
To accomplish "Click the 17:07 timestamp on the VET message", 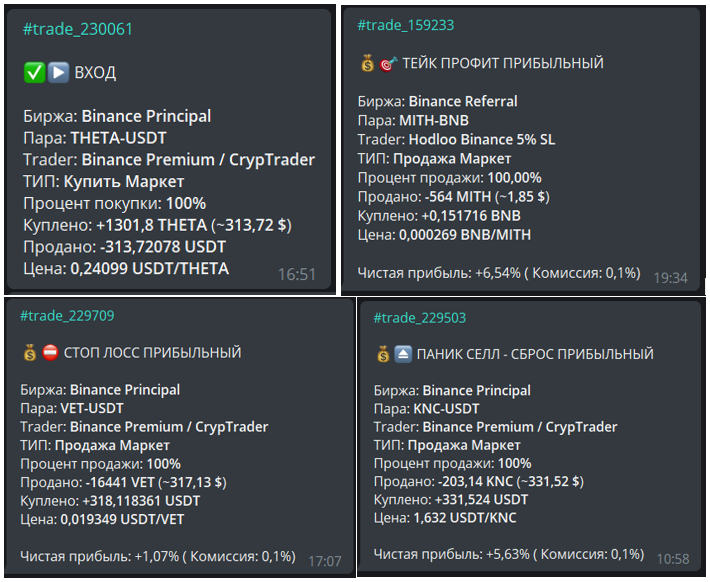I will (x=324, y=560).
